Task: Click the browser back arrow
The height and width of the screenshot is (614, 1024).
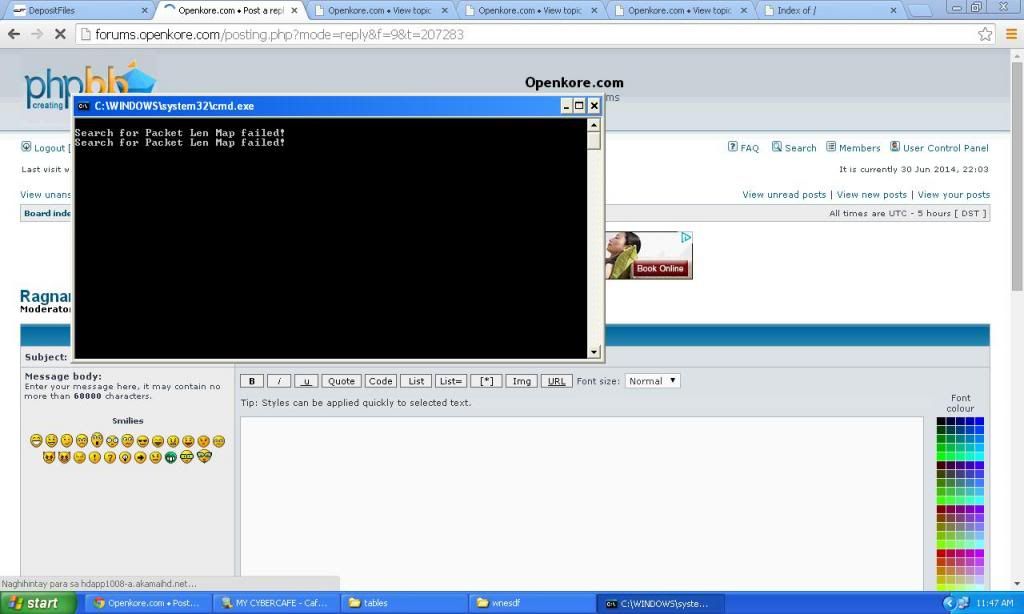Action: pos(14,34)
